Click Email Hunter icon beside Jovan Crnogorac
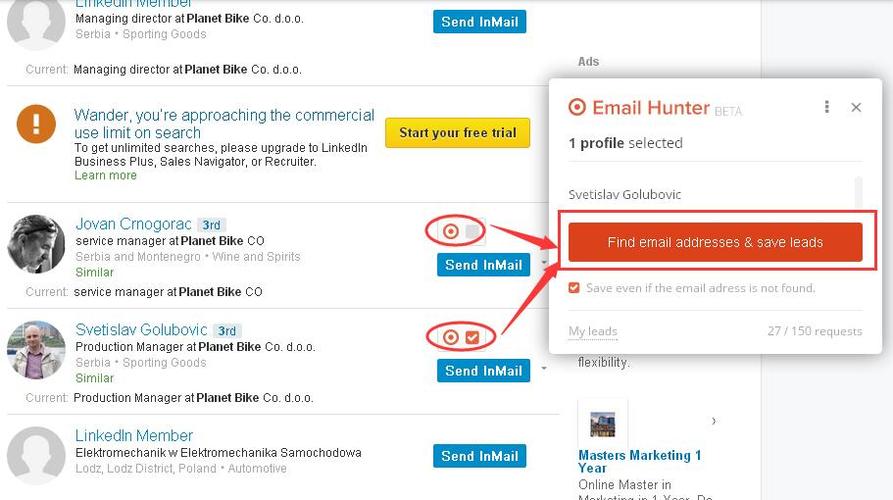Screen dimensions: 893x500 point(451,231)
